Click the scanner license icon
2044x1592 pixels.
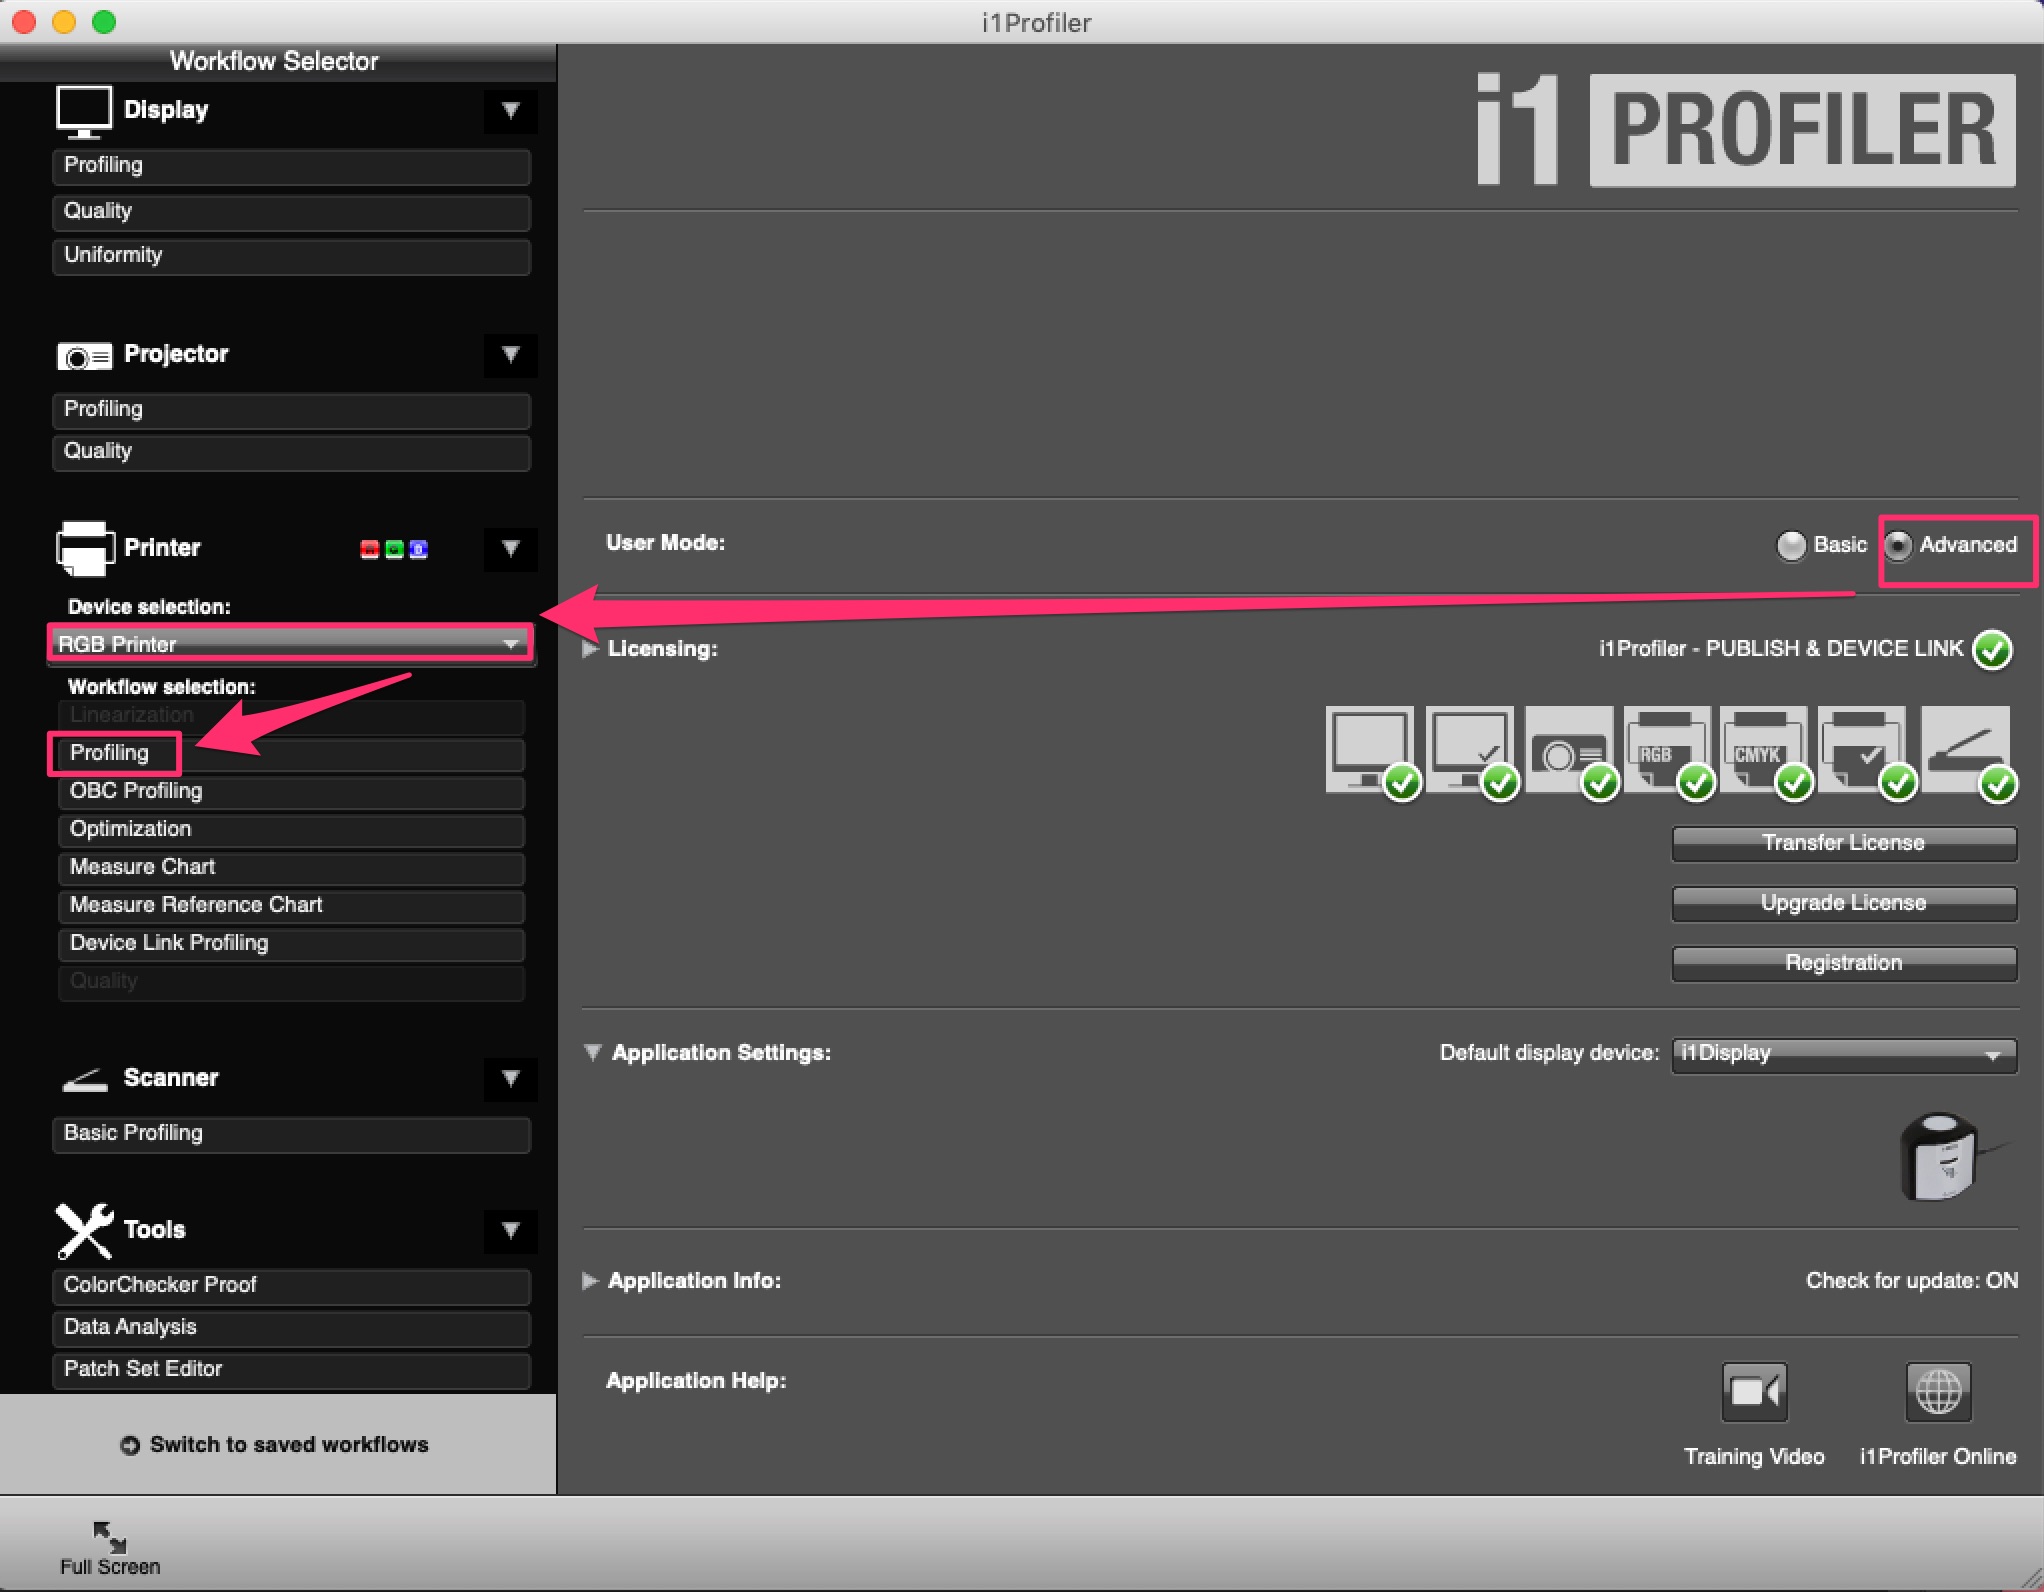[1964, 750]
